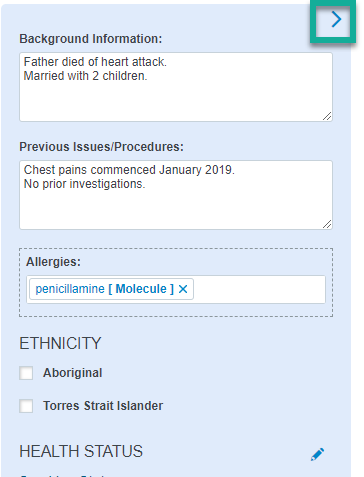Click inside the Background Information text box
Viewport: 364px width, 477px height.
point(176,87)
